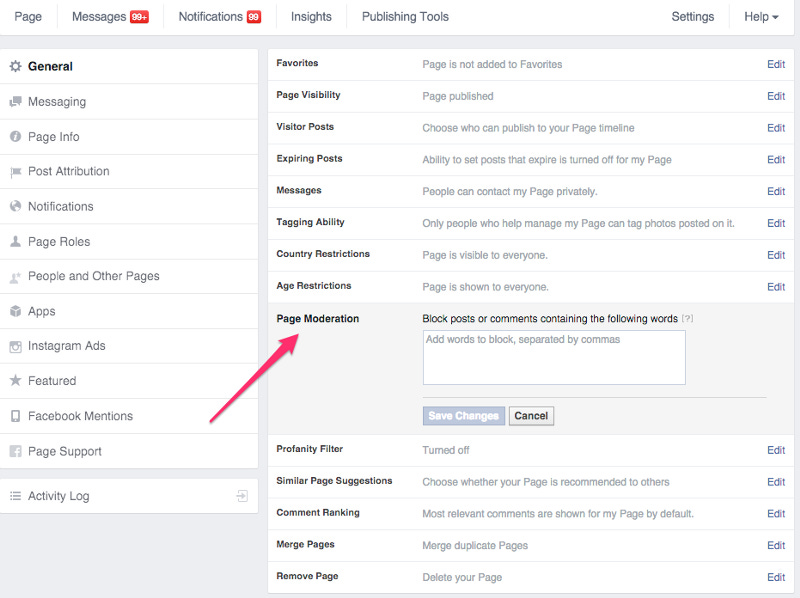Open the Activity Log
The image size is (800, 598).
(x=129, y=496)
